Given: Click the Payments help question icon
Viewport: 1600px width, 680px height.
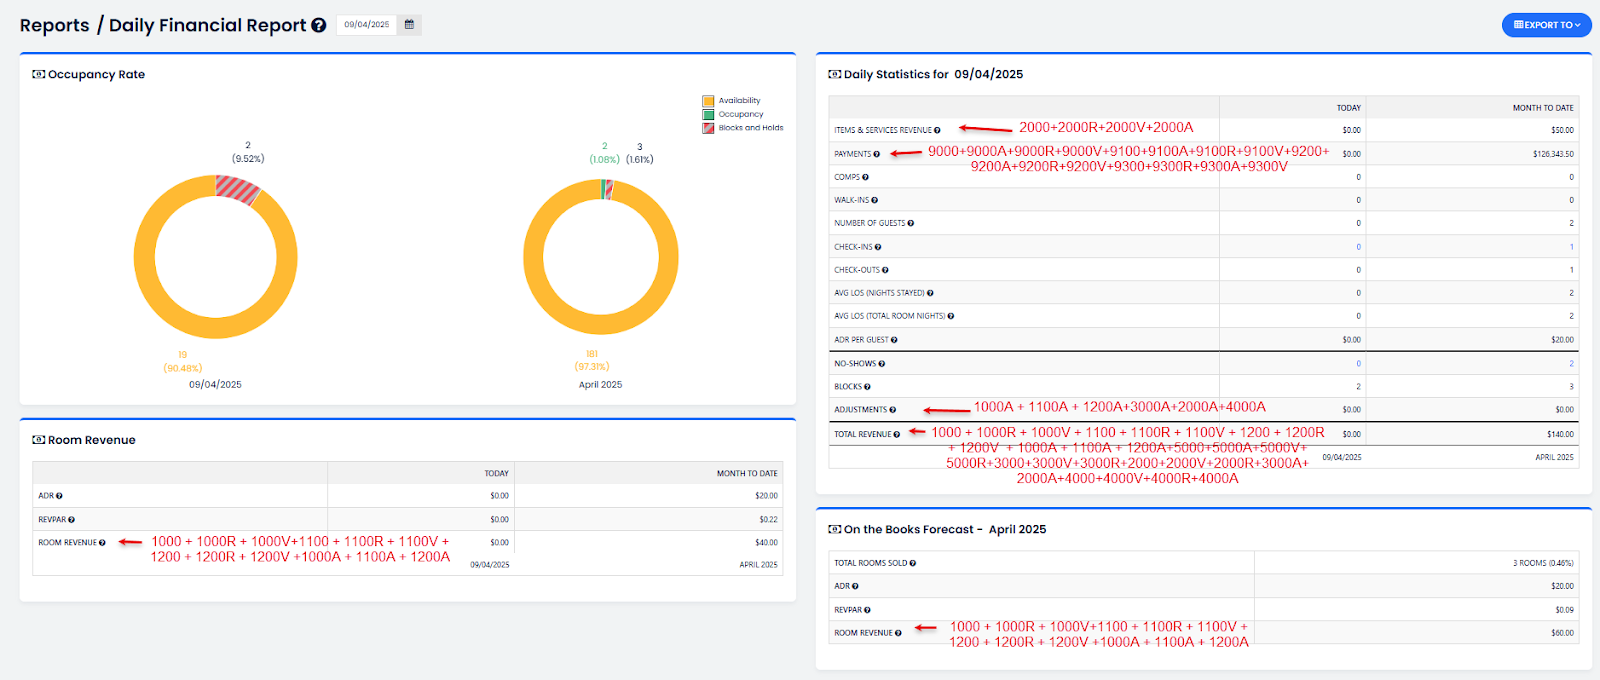Looking at the screenshot, I should point(877,154).
